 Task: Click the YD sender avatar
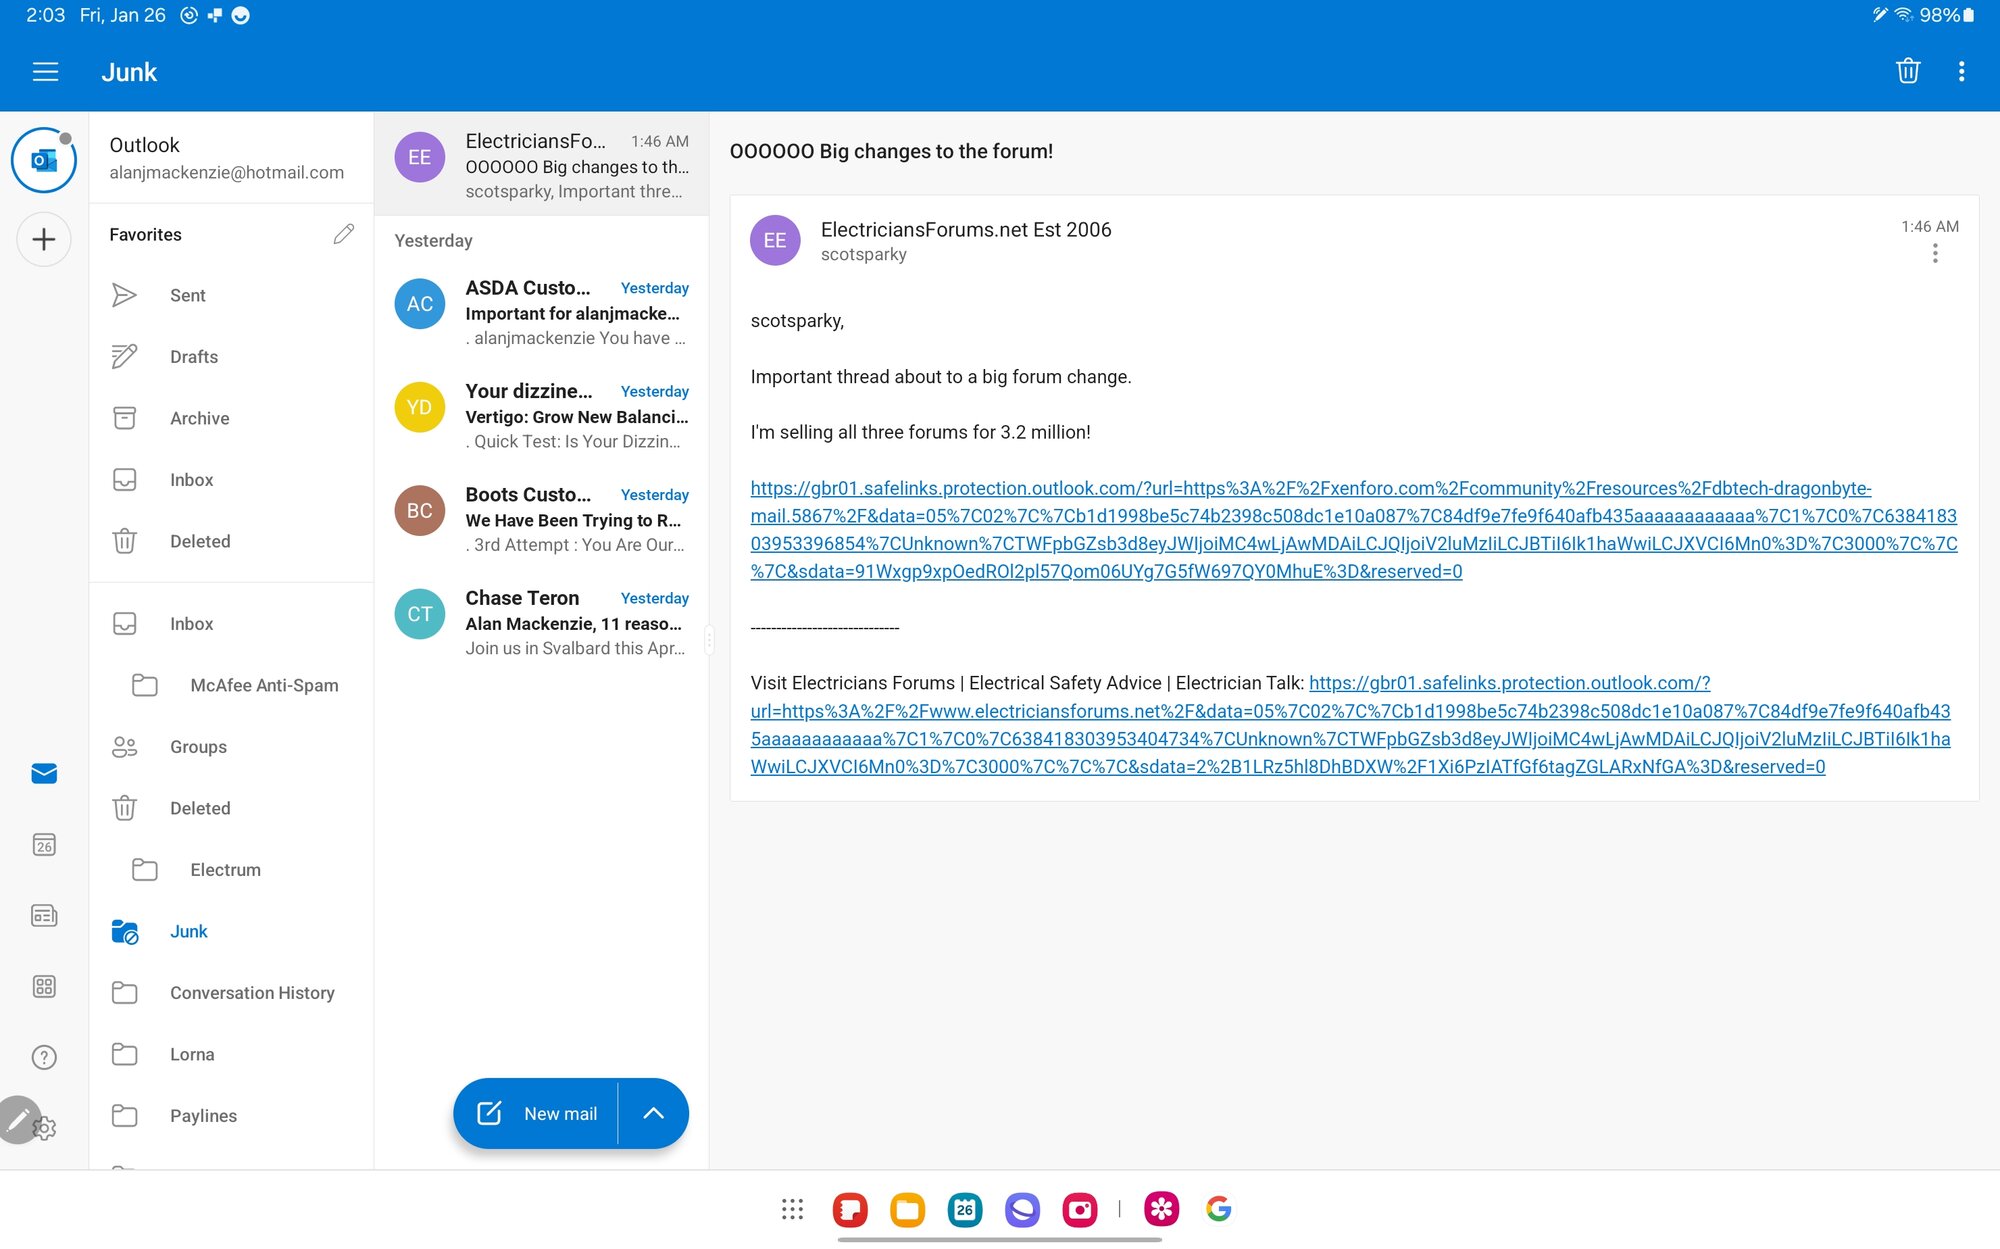[420, 407]
